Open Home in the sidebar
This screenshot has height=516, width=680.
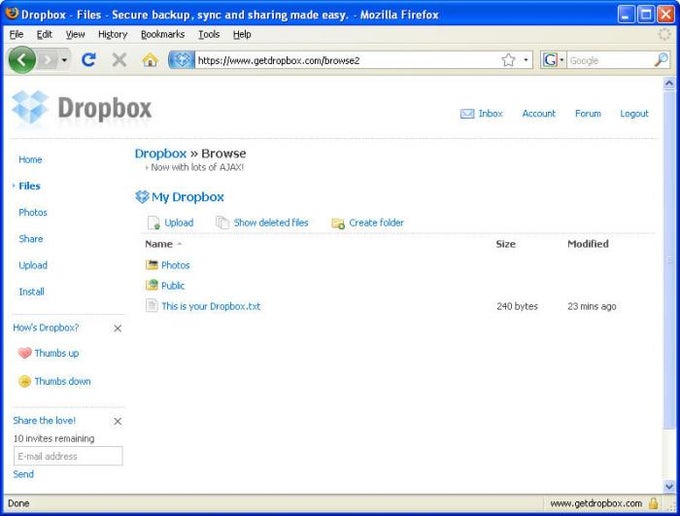[x=30, y=160]
